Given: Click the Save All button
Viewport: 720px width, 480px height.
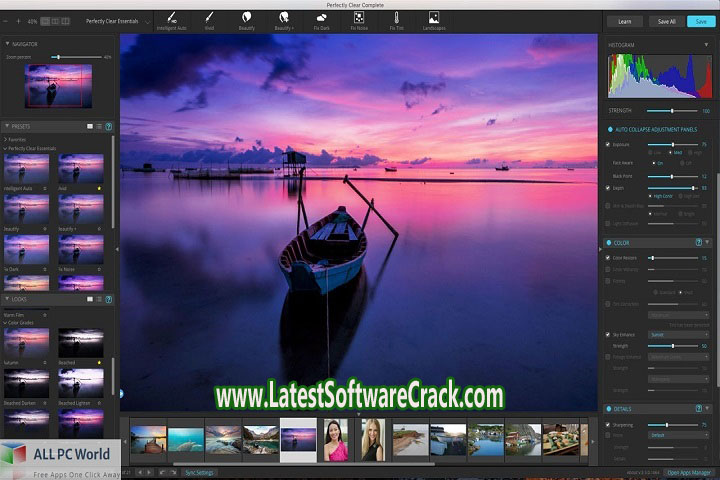Looking at the screenshot, I should [664, 20].
